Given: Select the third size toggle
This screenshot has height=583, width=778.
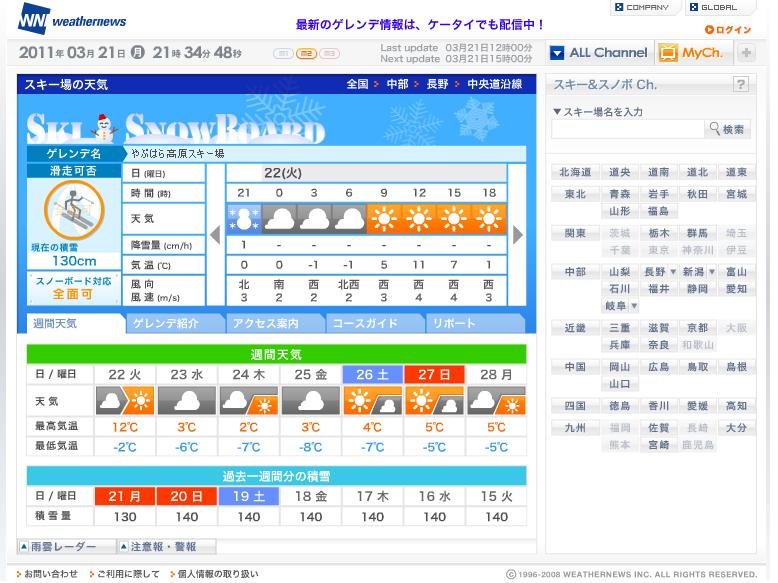Looking at the screenshot, I should (329, 53).
